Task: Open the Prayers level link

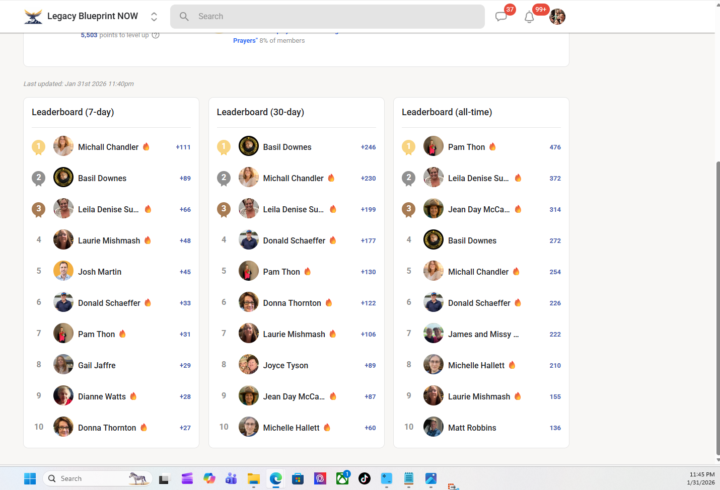Action: pos(245,40)
